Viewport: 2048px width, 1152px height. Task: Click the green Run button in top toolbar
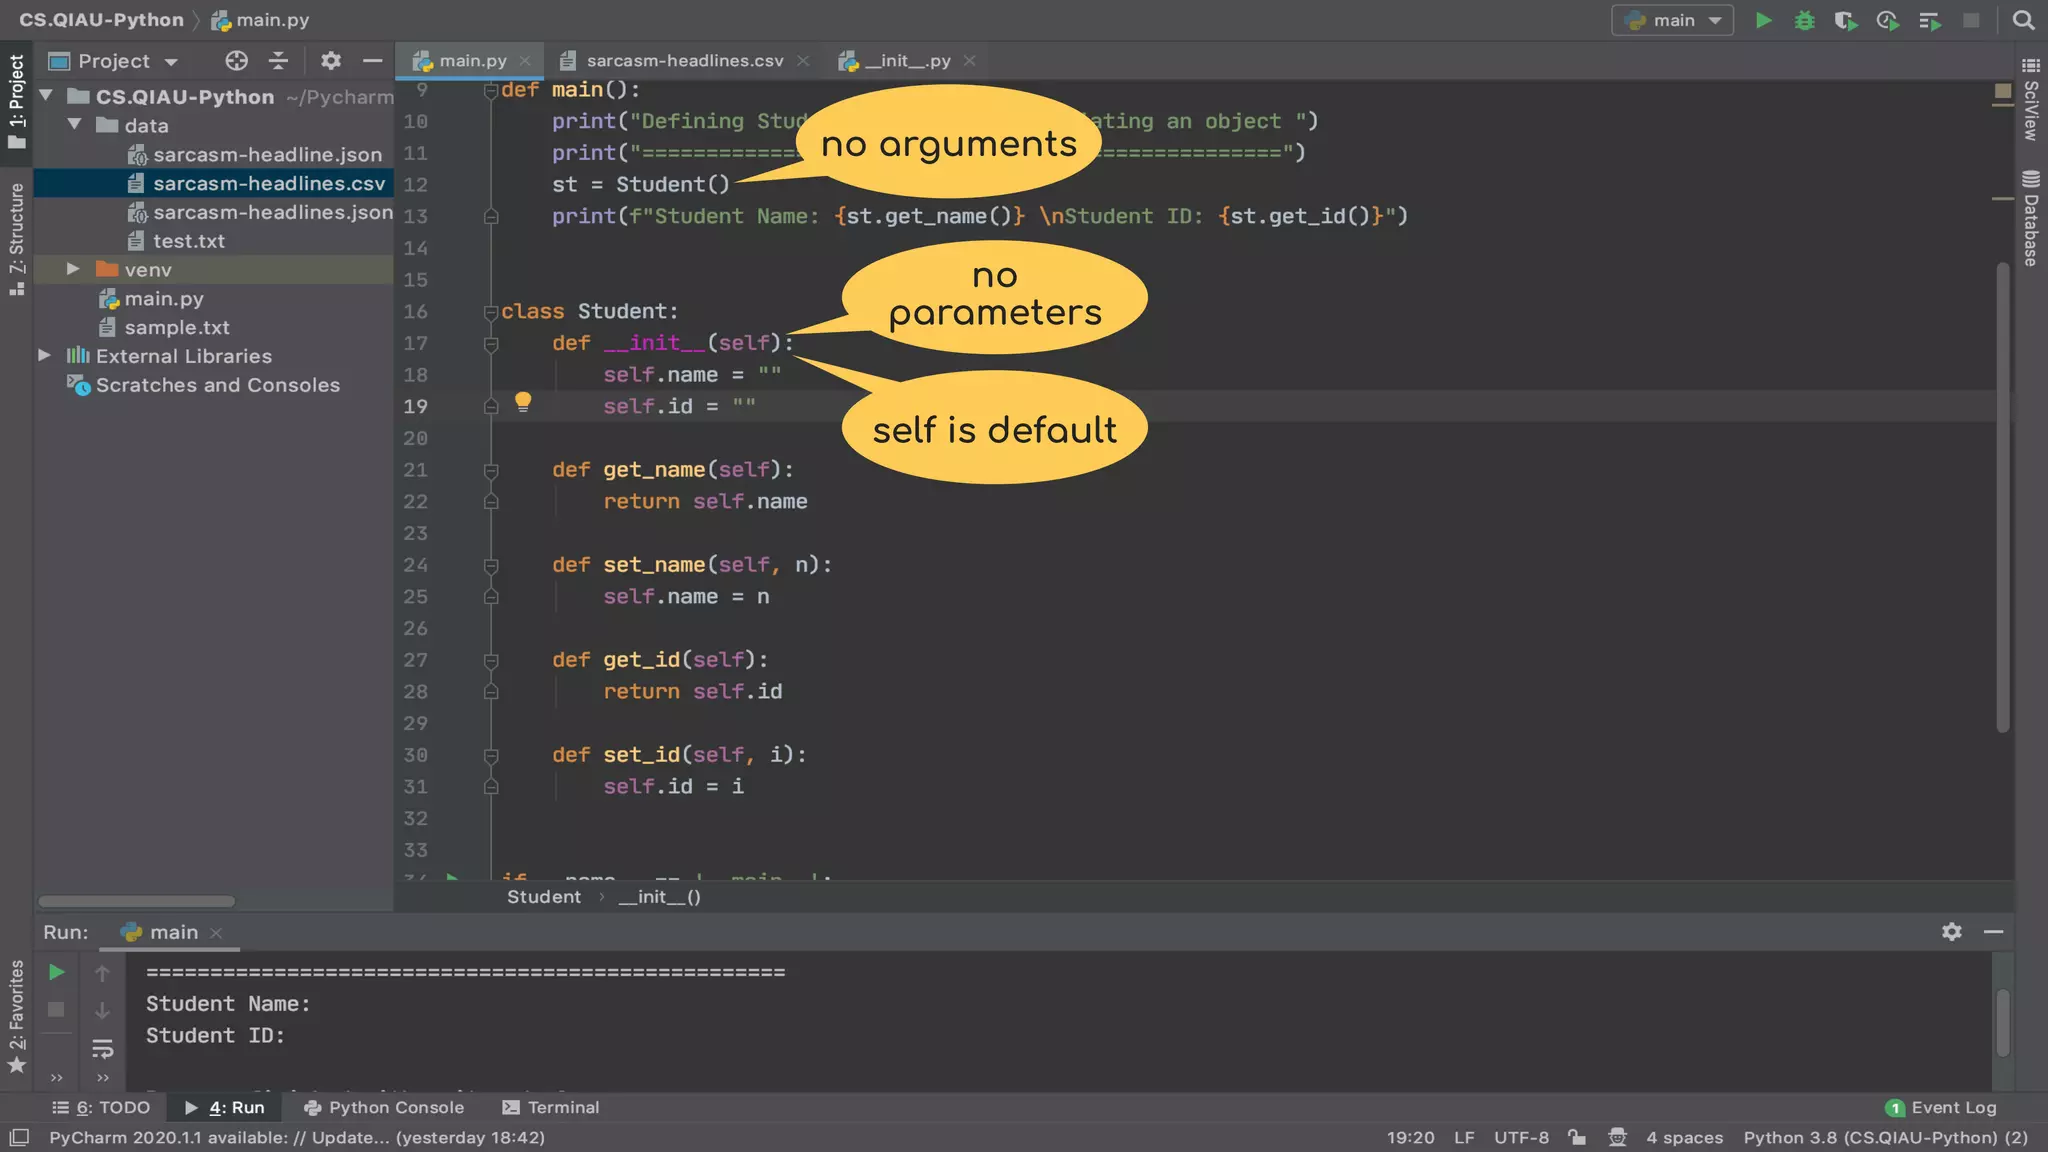click(1764, 20)
